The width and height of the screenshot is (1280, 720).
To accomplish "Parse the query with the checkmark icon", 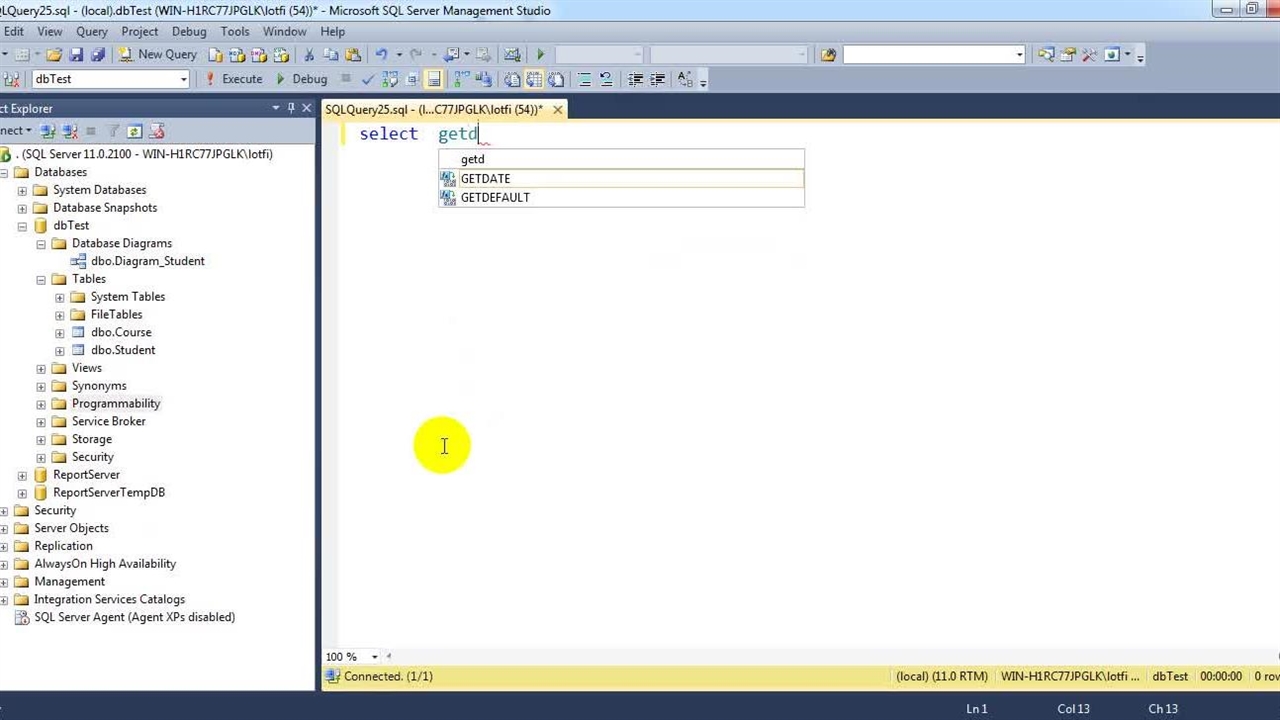I will tap(368, 79).
